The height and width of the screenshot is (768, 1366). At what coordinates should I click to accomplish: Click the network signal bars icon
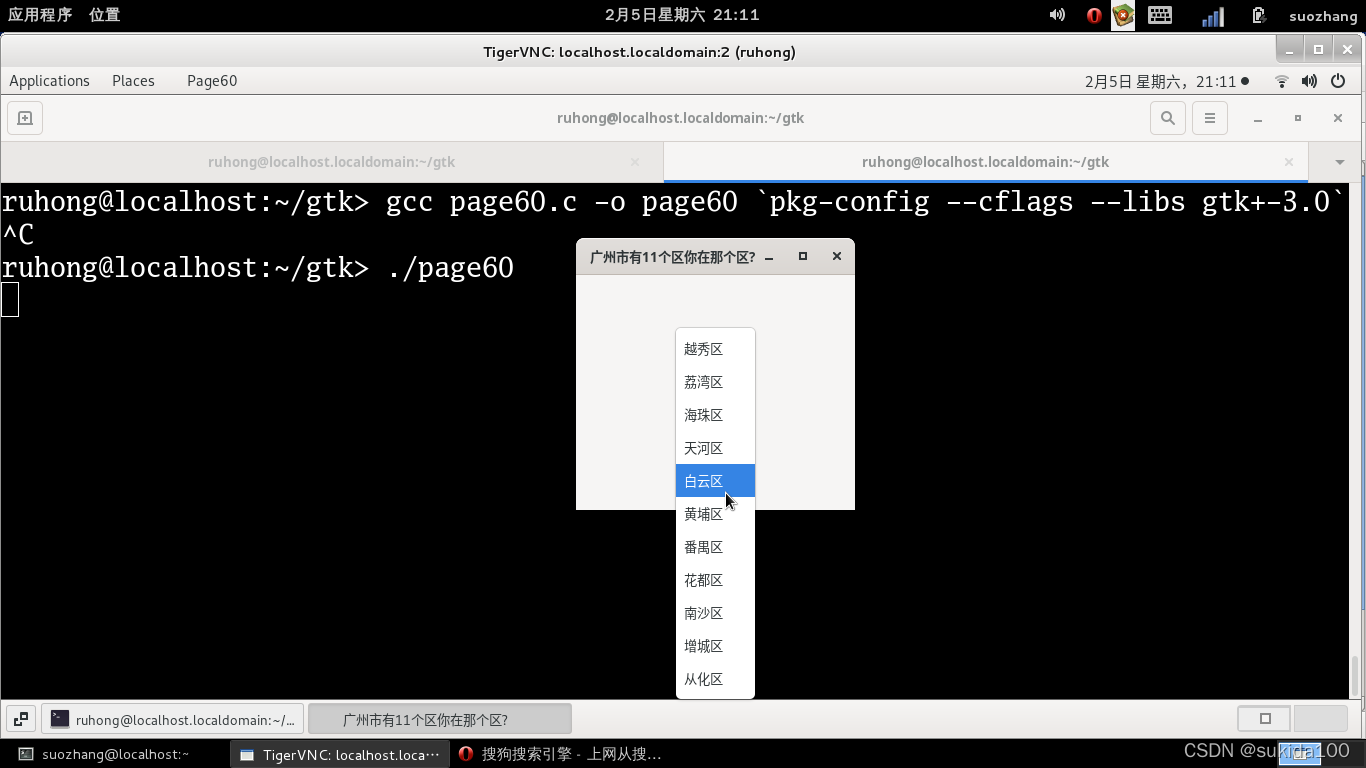(x=1213, y=16)
